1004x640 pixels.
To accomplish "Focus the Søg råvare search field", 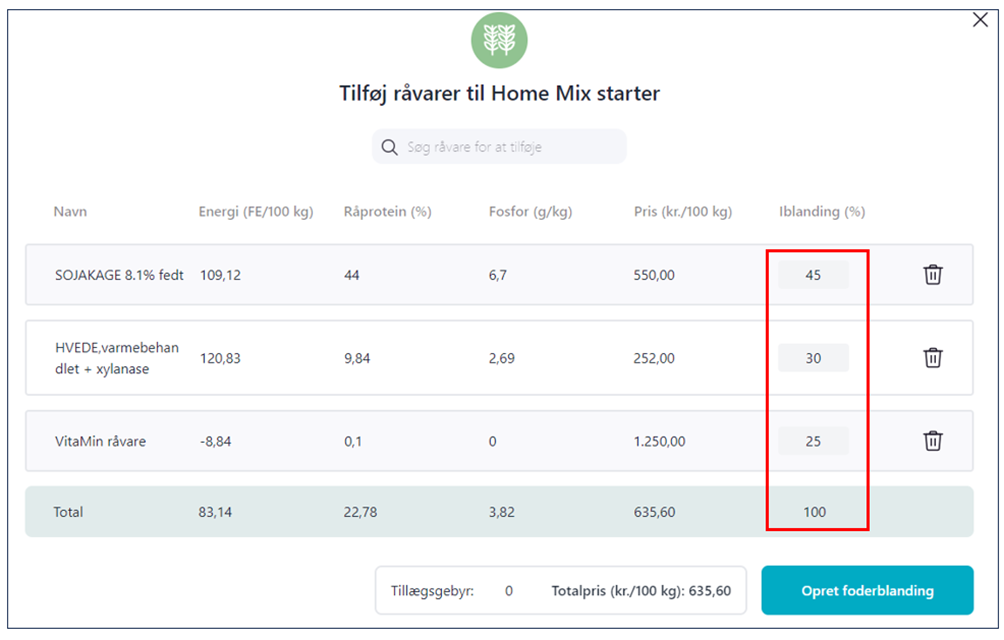I will pos(510,147).
